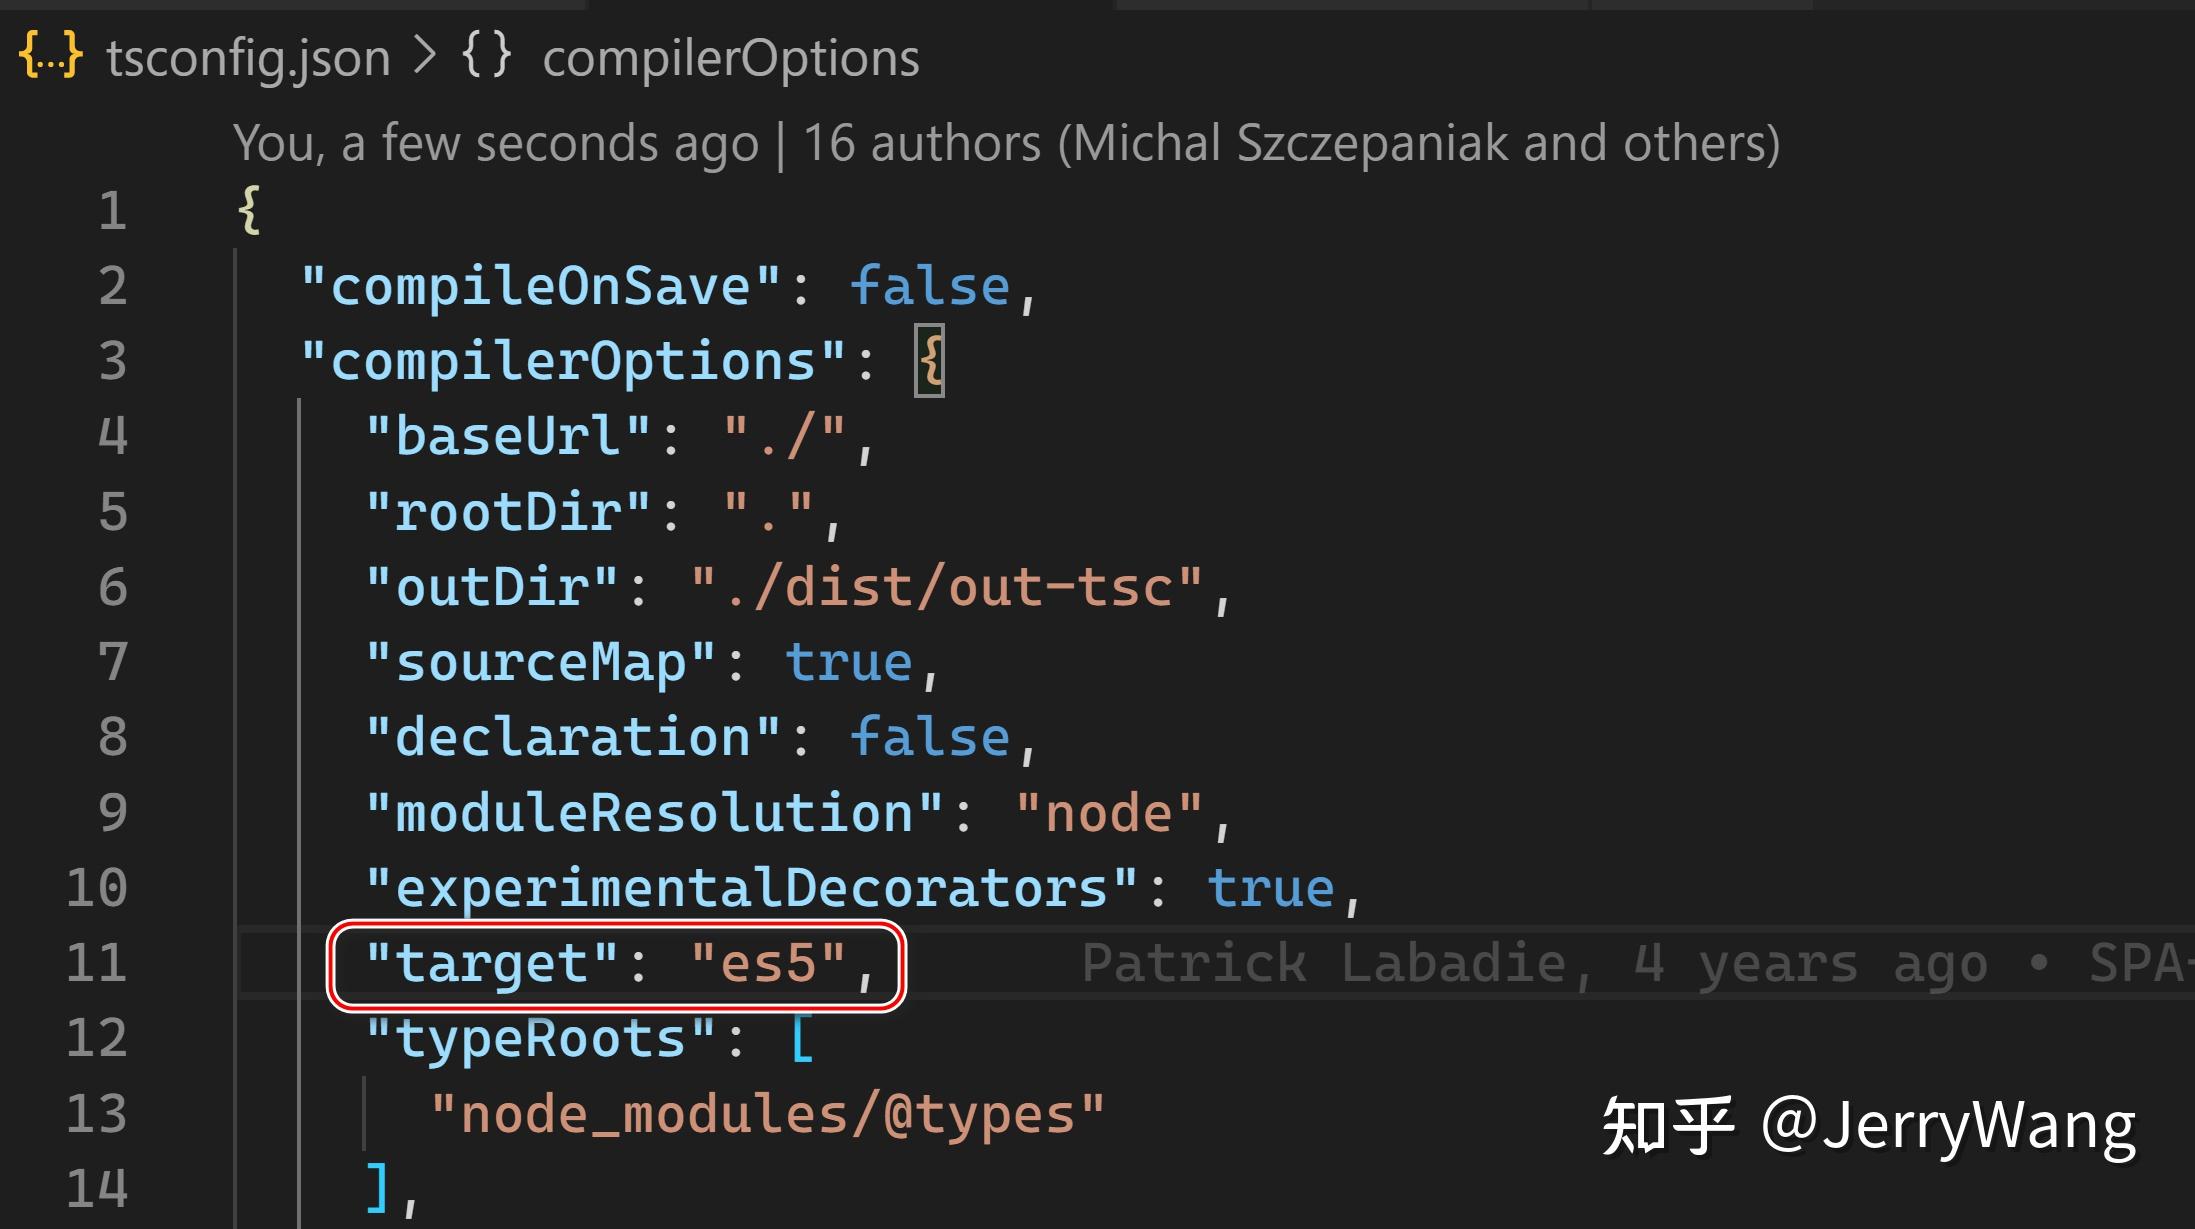Open the tsconfig.json breadcrumb item

[248, 58]
